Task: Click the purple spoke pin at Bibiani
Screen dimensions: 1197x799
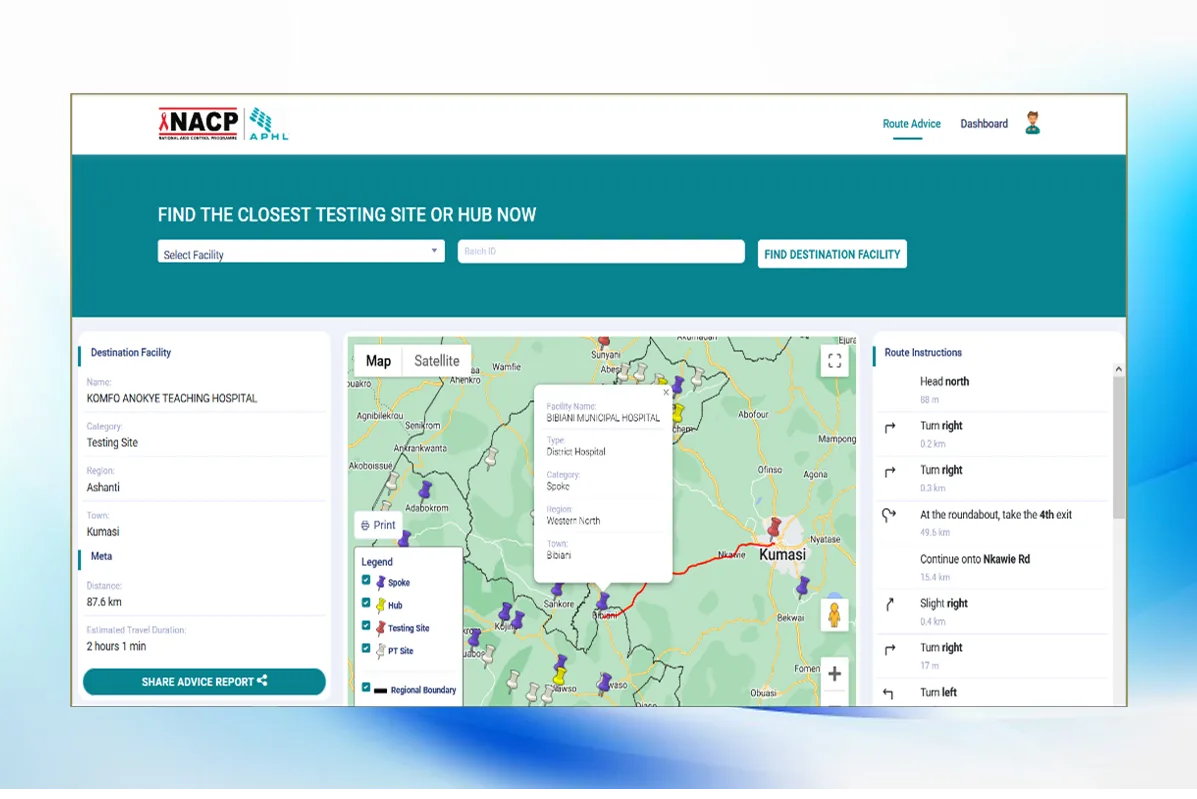Action: pos(602,601)
